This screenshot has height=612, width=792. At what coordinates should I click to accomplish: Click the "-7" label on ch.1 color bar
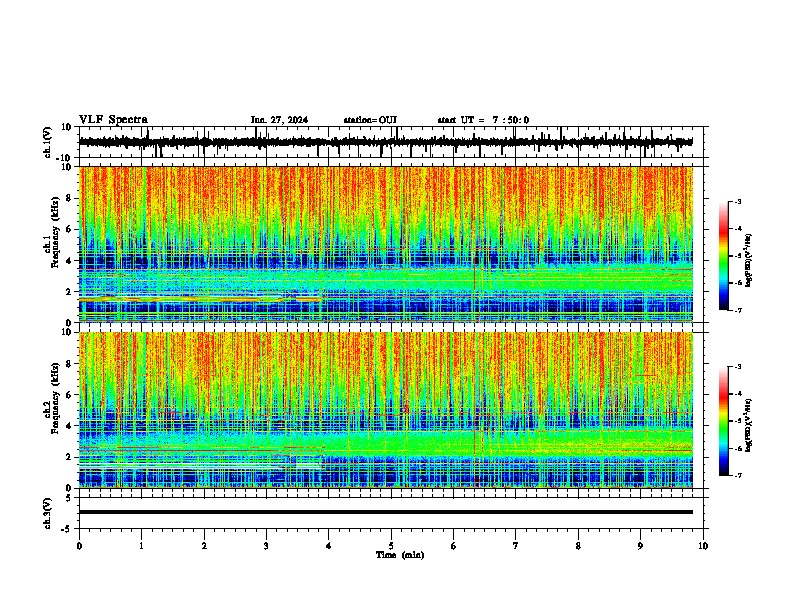coord(737,310)
